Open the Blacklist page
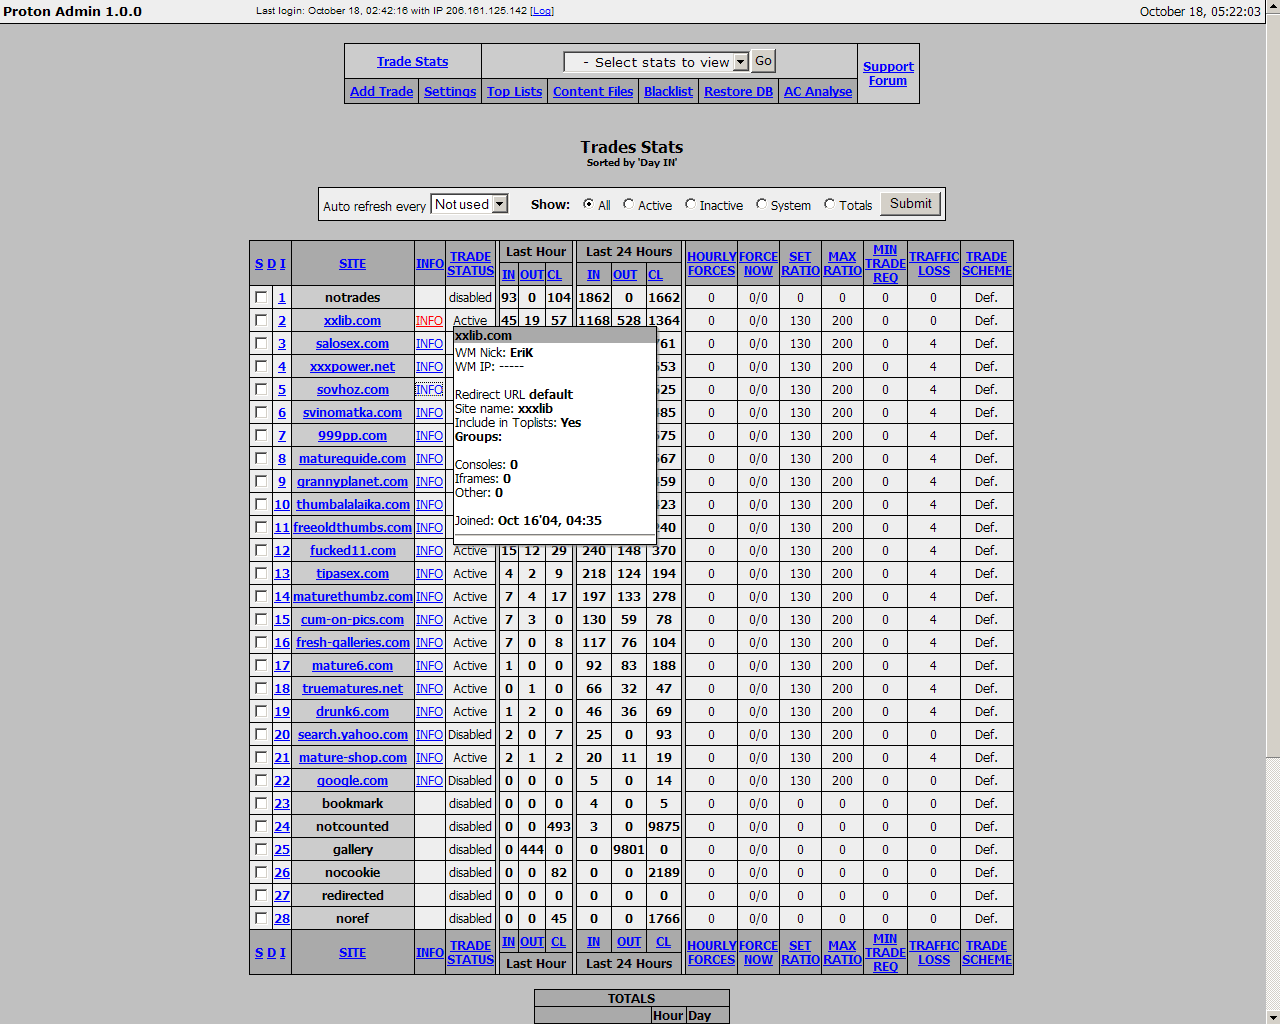The image size is (1280, 1024). (x=668, y=91)
